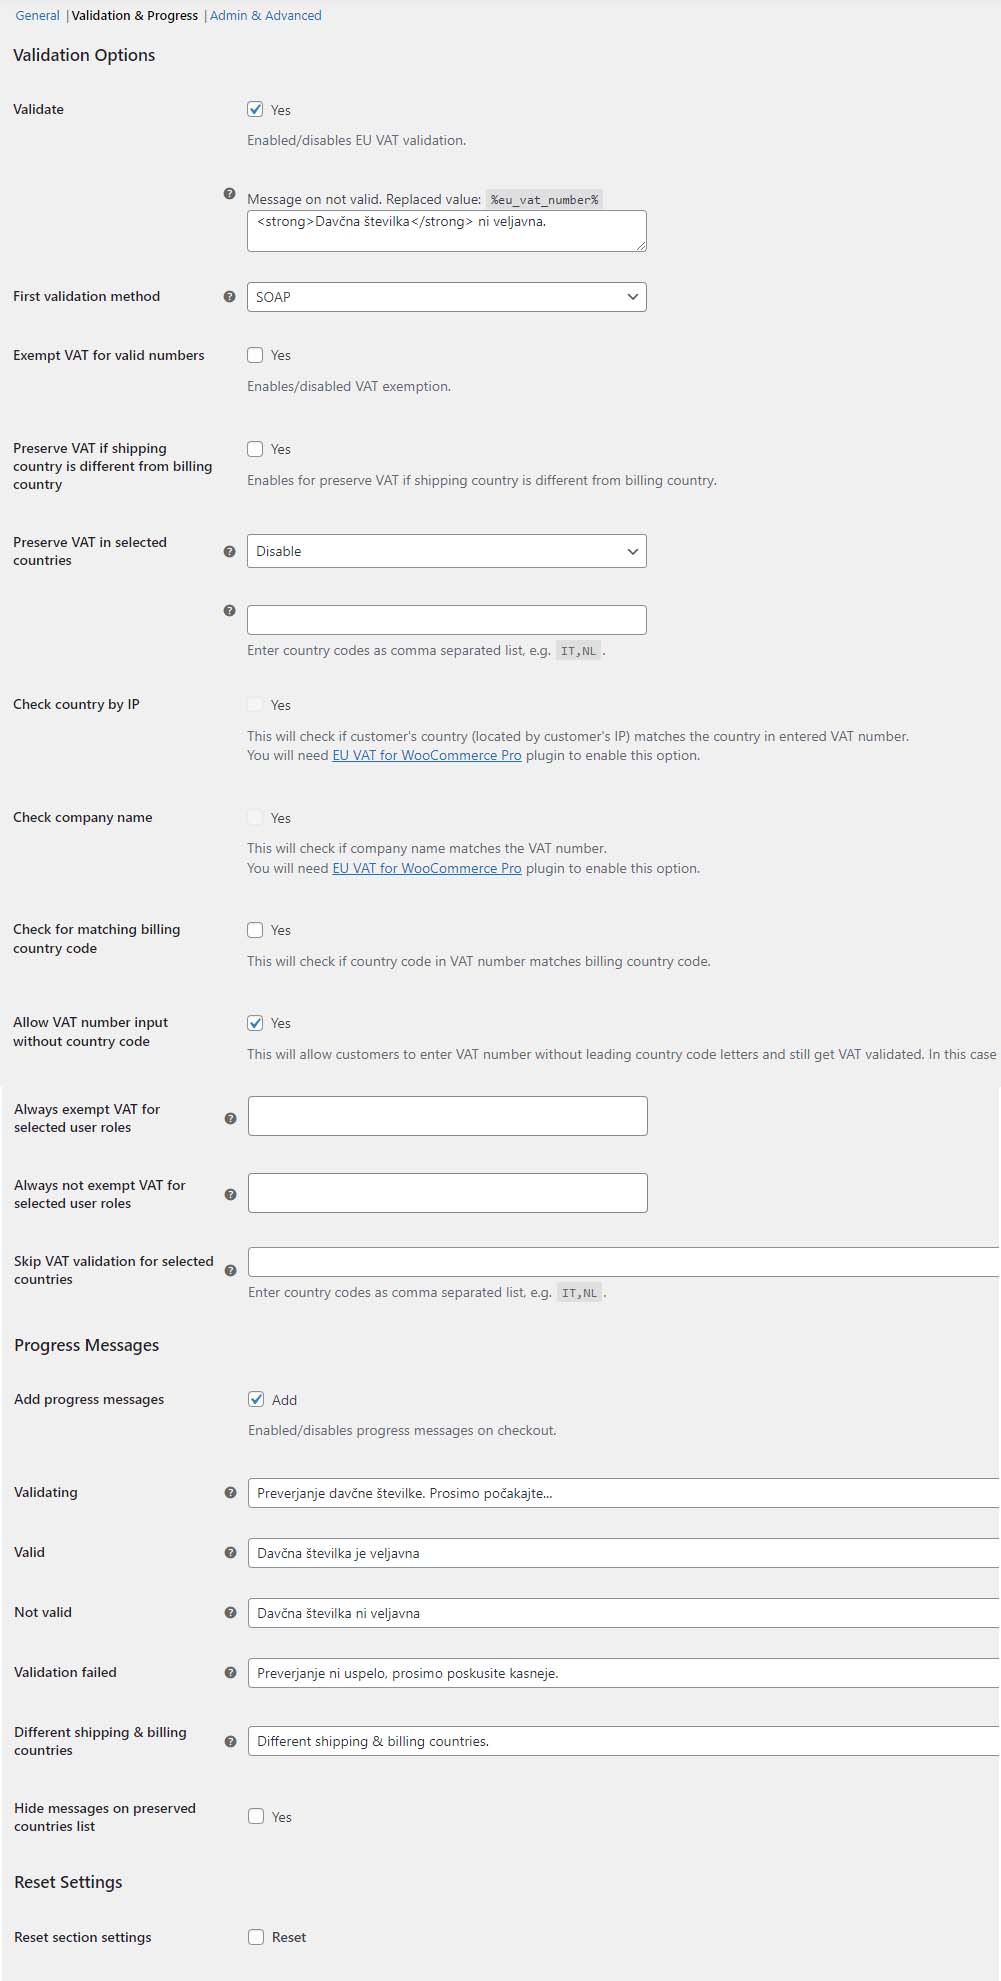Click help icon for Preserve VAT in selected countries dropdown
Screen dimensions: 1001x1981
tap(229, 551)
